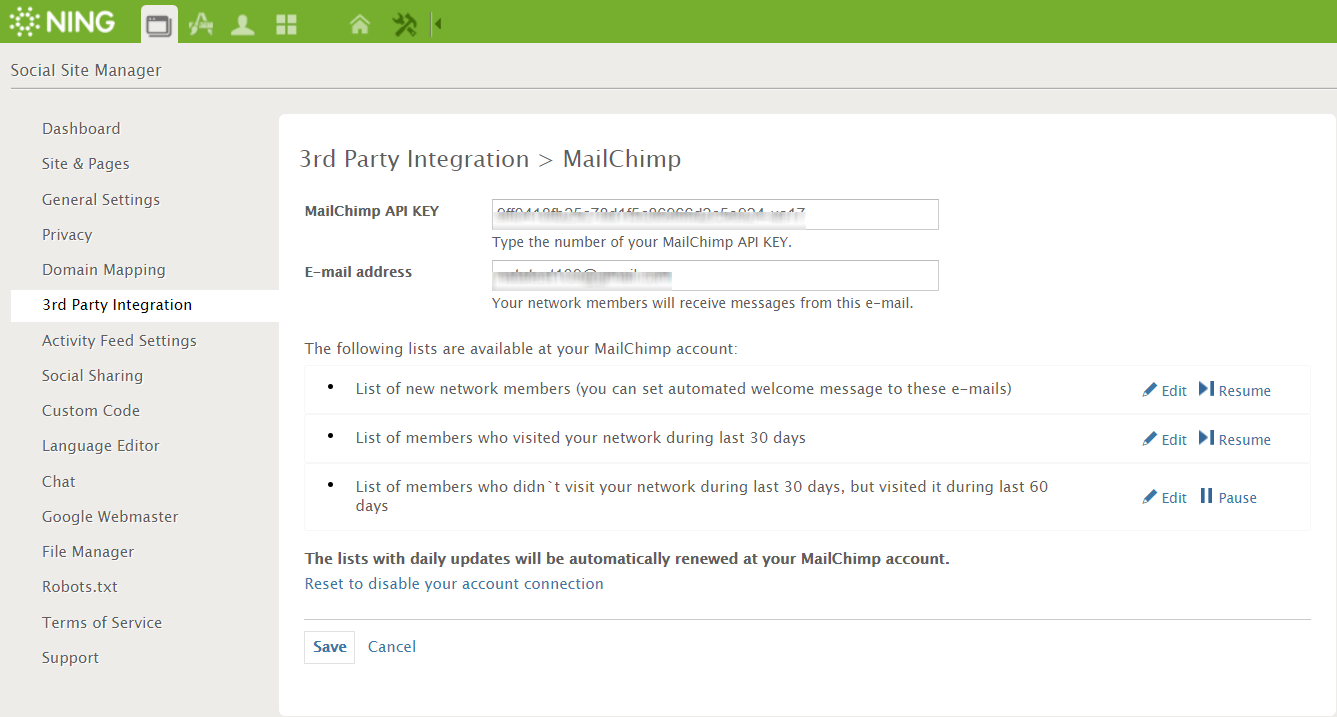Open Robots.txt settings
The width and height of the screenshot is (1337, 717).
coord(80,586)
